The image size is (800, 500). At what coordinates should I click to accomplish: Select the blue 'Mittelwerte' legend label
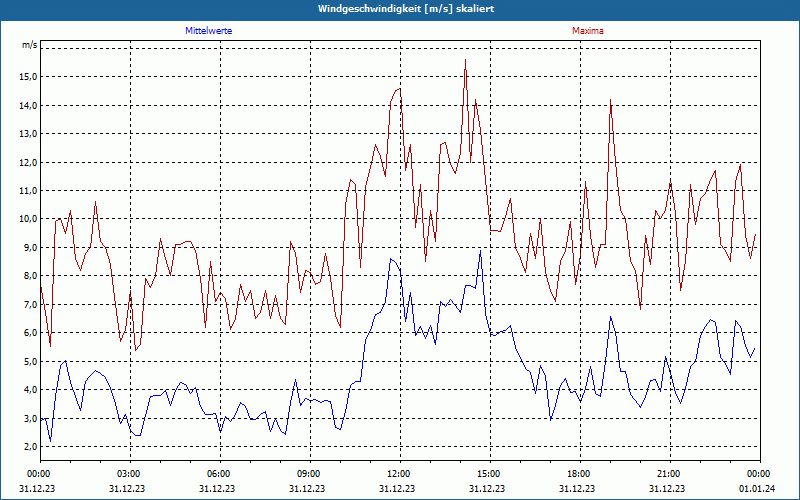pyautogui.click(x=209, y=31)
